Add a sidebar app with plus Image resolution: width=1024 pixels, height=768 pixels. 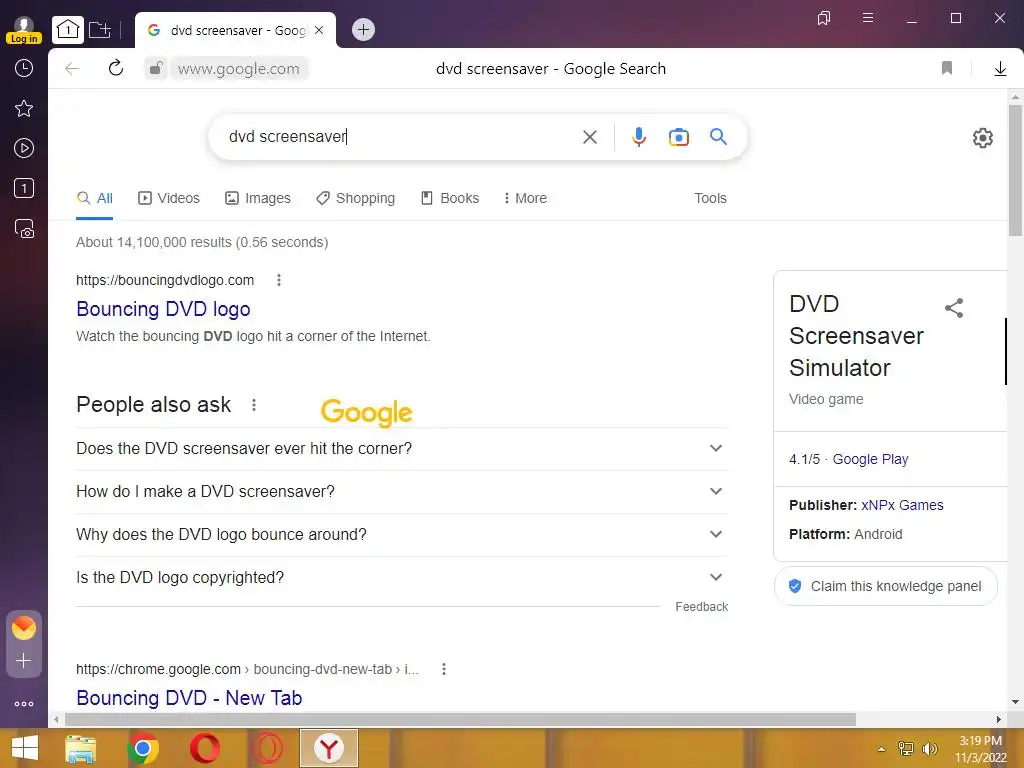coord(24,661)
